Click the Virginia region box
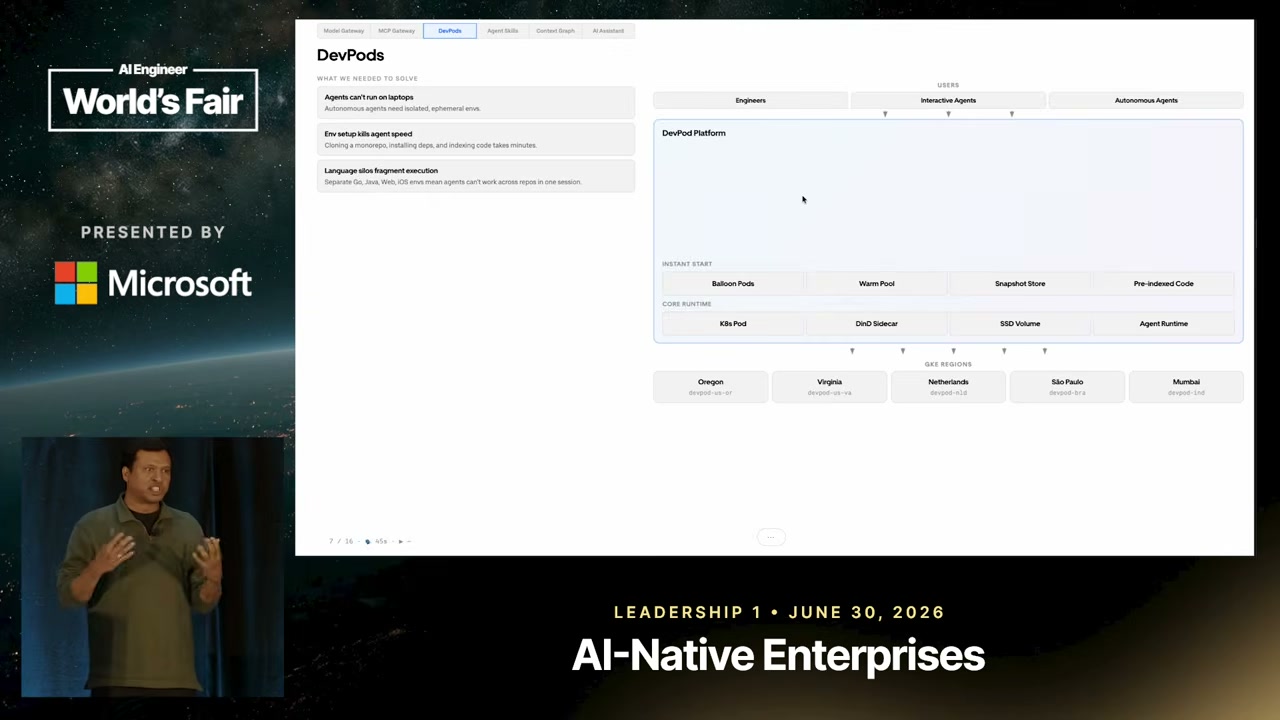The width and height of the screenshot is (1280, 720). point(829,387)
